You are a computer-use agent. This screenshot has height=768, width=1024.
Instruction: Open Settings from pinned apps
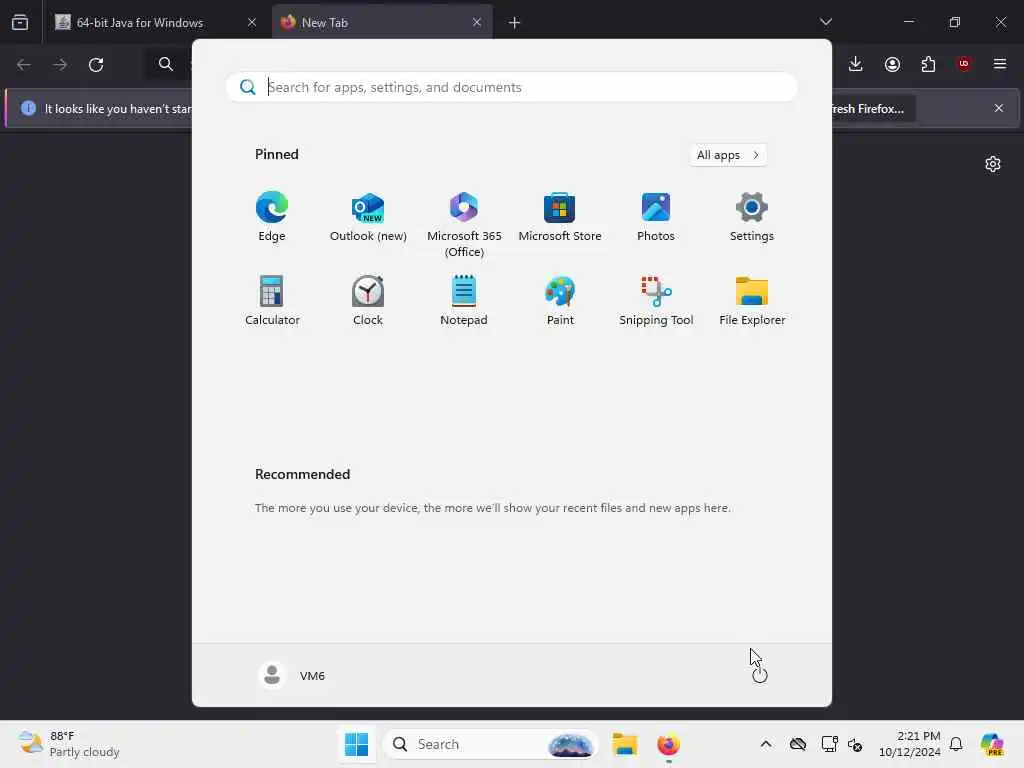click(752, 217)
